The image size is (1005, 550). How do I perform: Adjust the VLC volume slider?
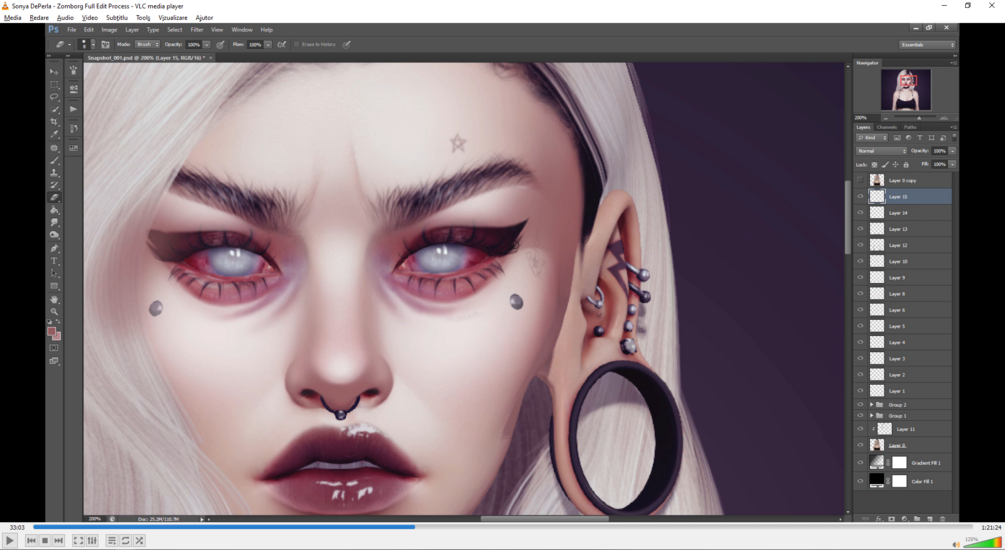tap(981, 543)
